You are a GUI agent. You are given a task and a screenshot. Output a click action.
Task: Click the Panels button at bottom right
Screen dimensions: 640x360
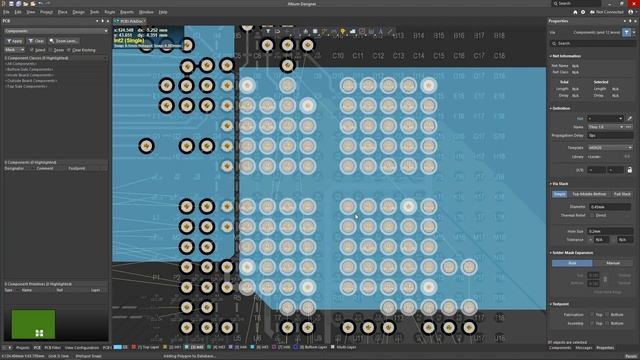pyautogui.click(x=631, y=356)
